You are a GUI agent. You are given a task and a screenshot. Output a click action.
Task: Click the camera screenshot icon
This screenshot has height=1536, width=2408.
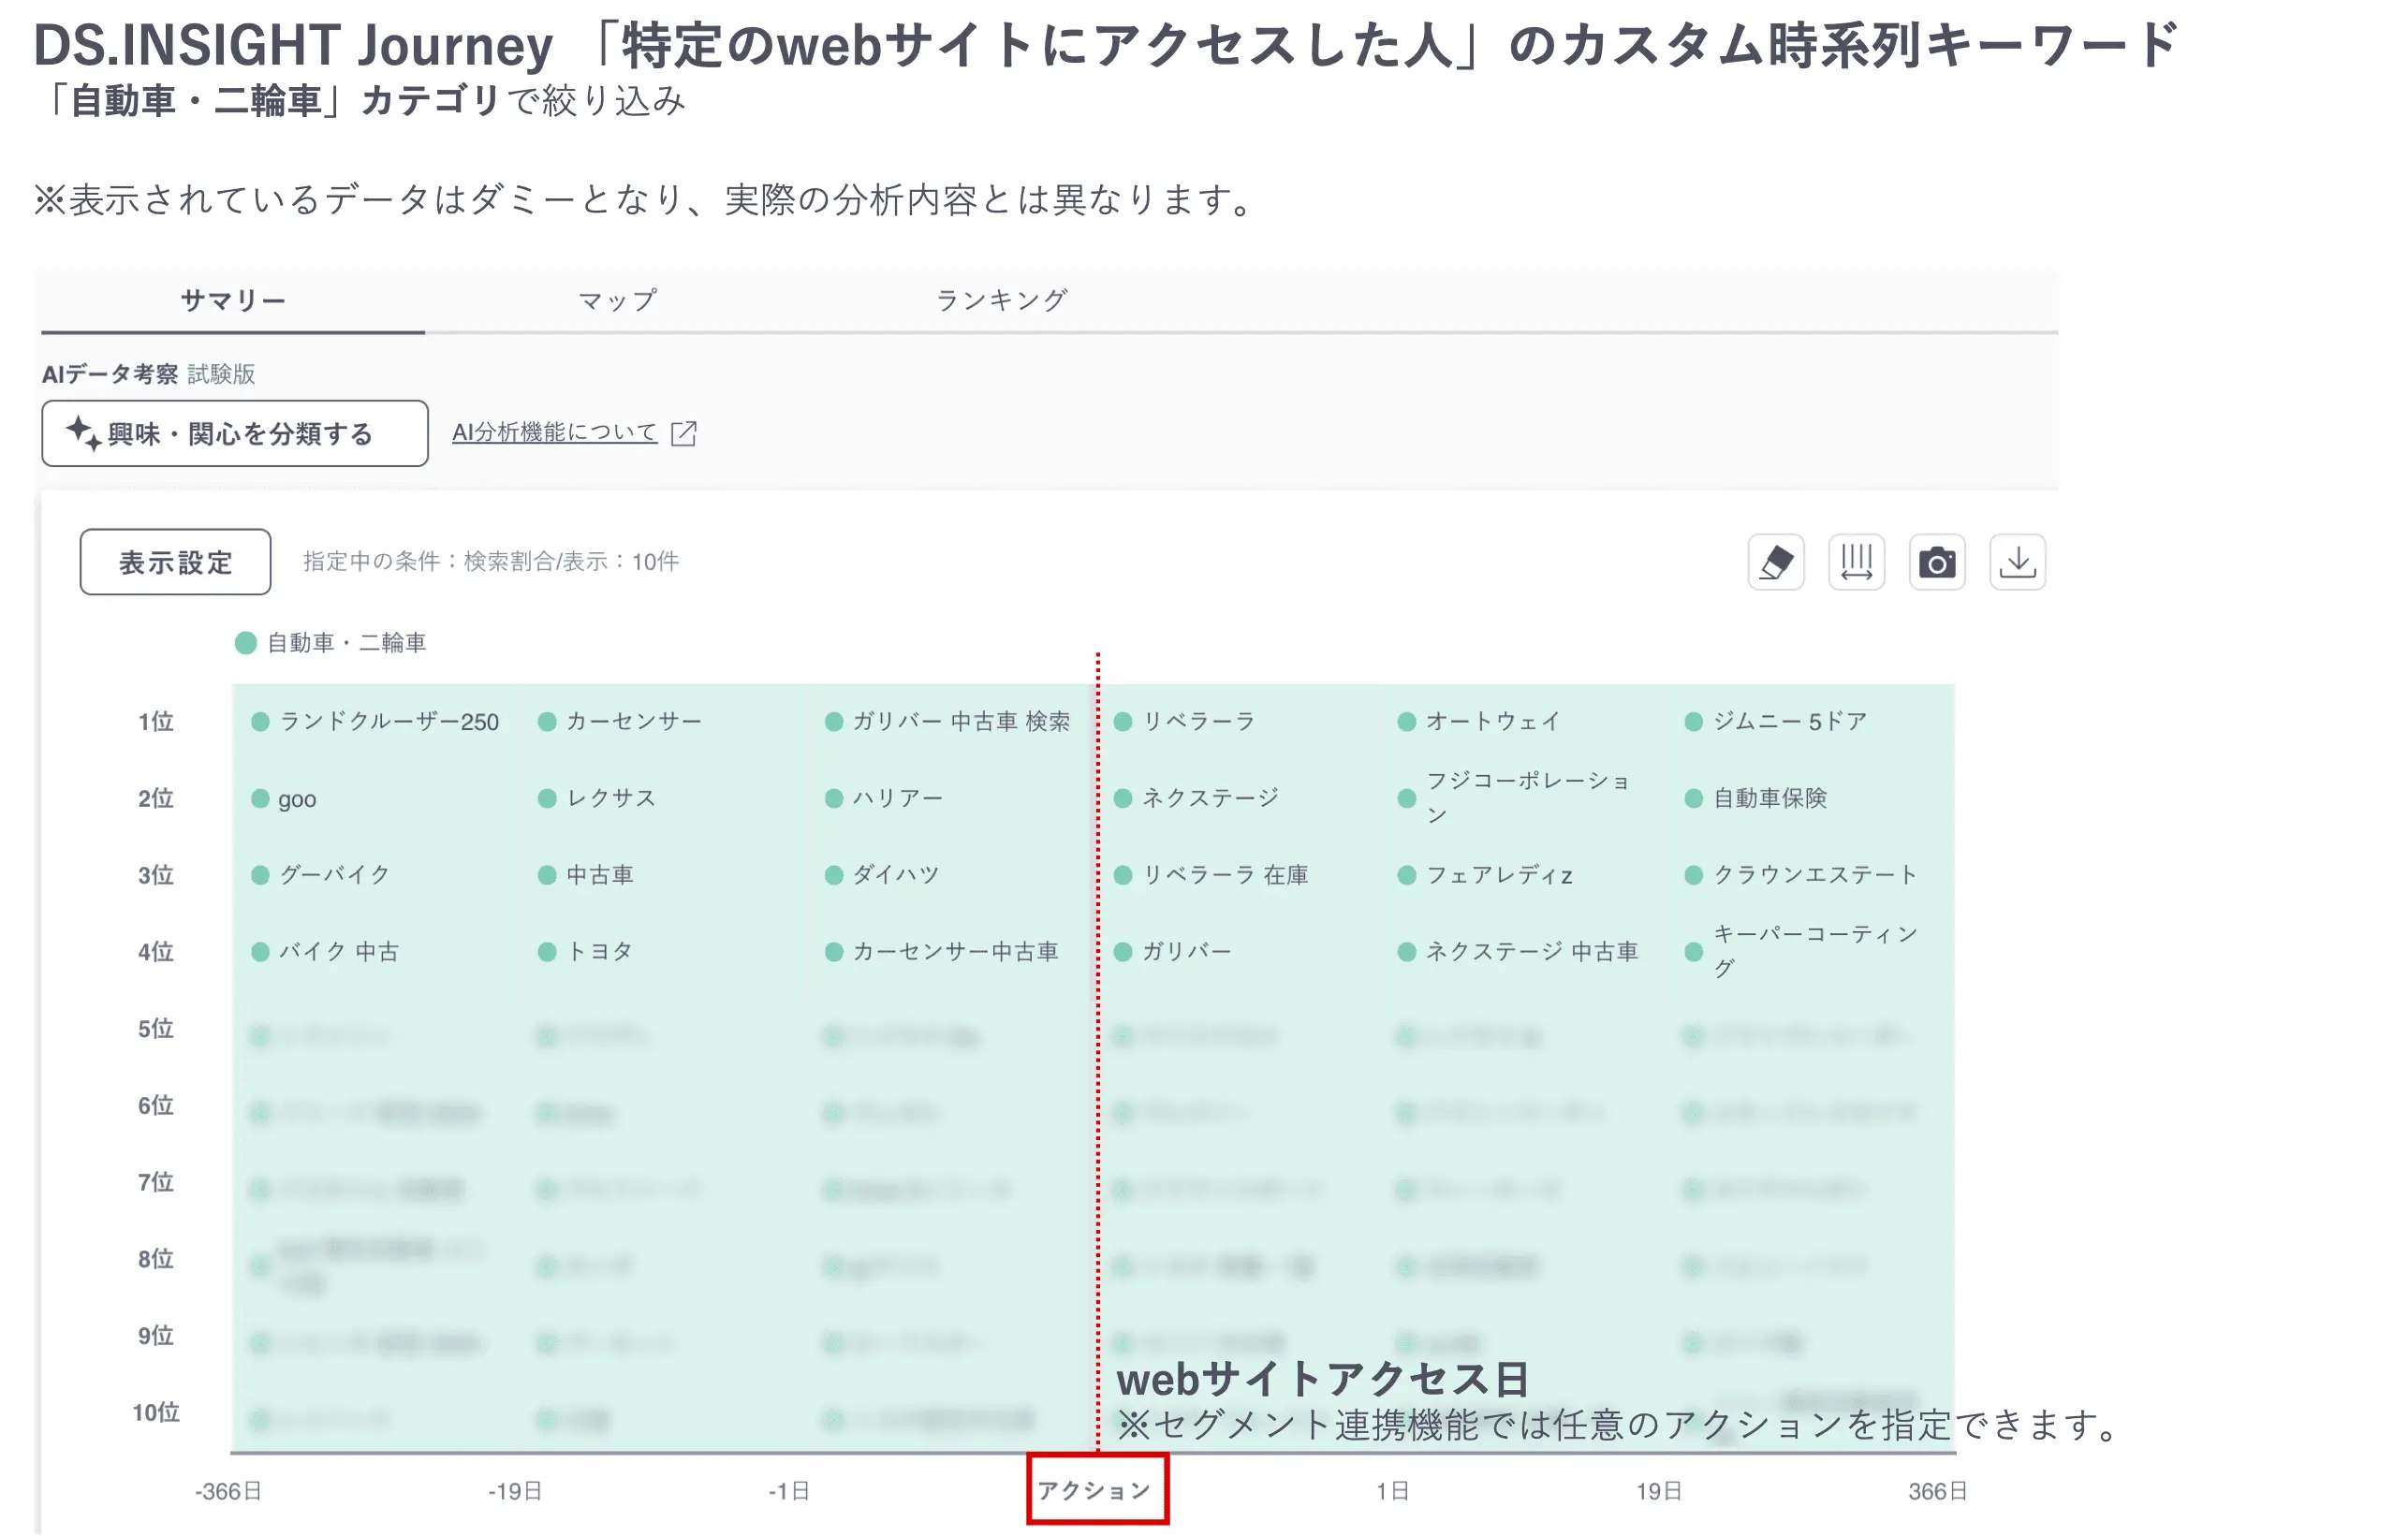click(x=1937, y=562)
